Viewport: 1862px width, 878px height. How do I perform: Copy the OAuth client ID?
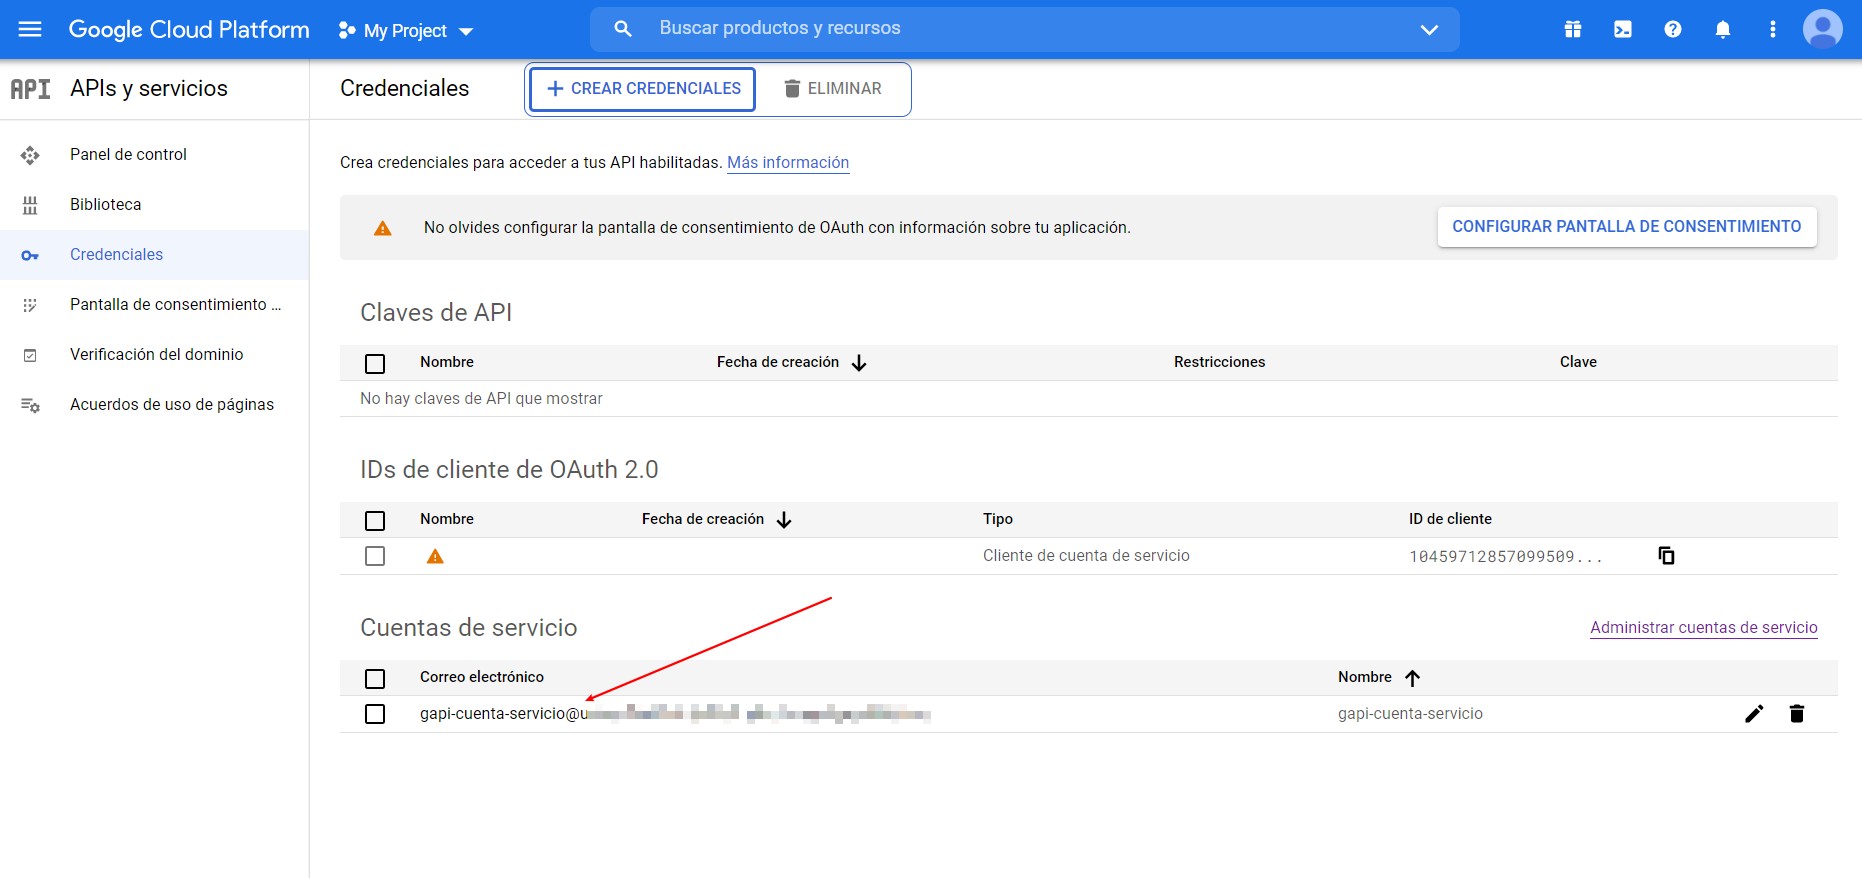(x=1666, y=556)
